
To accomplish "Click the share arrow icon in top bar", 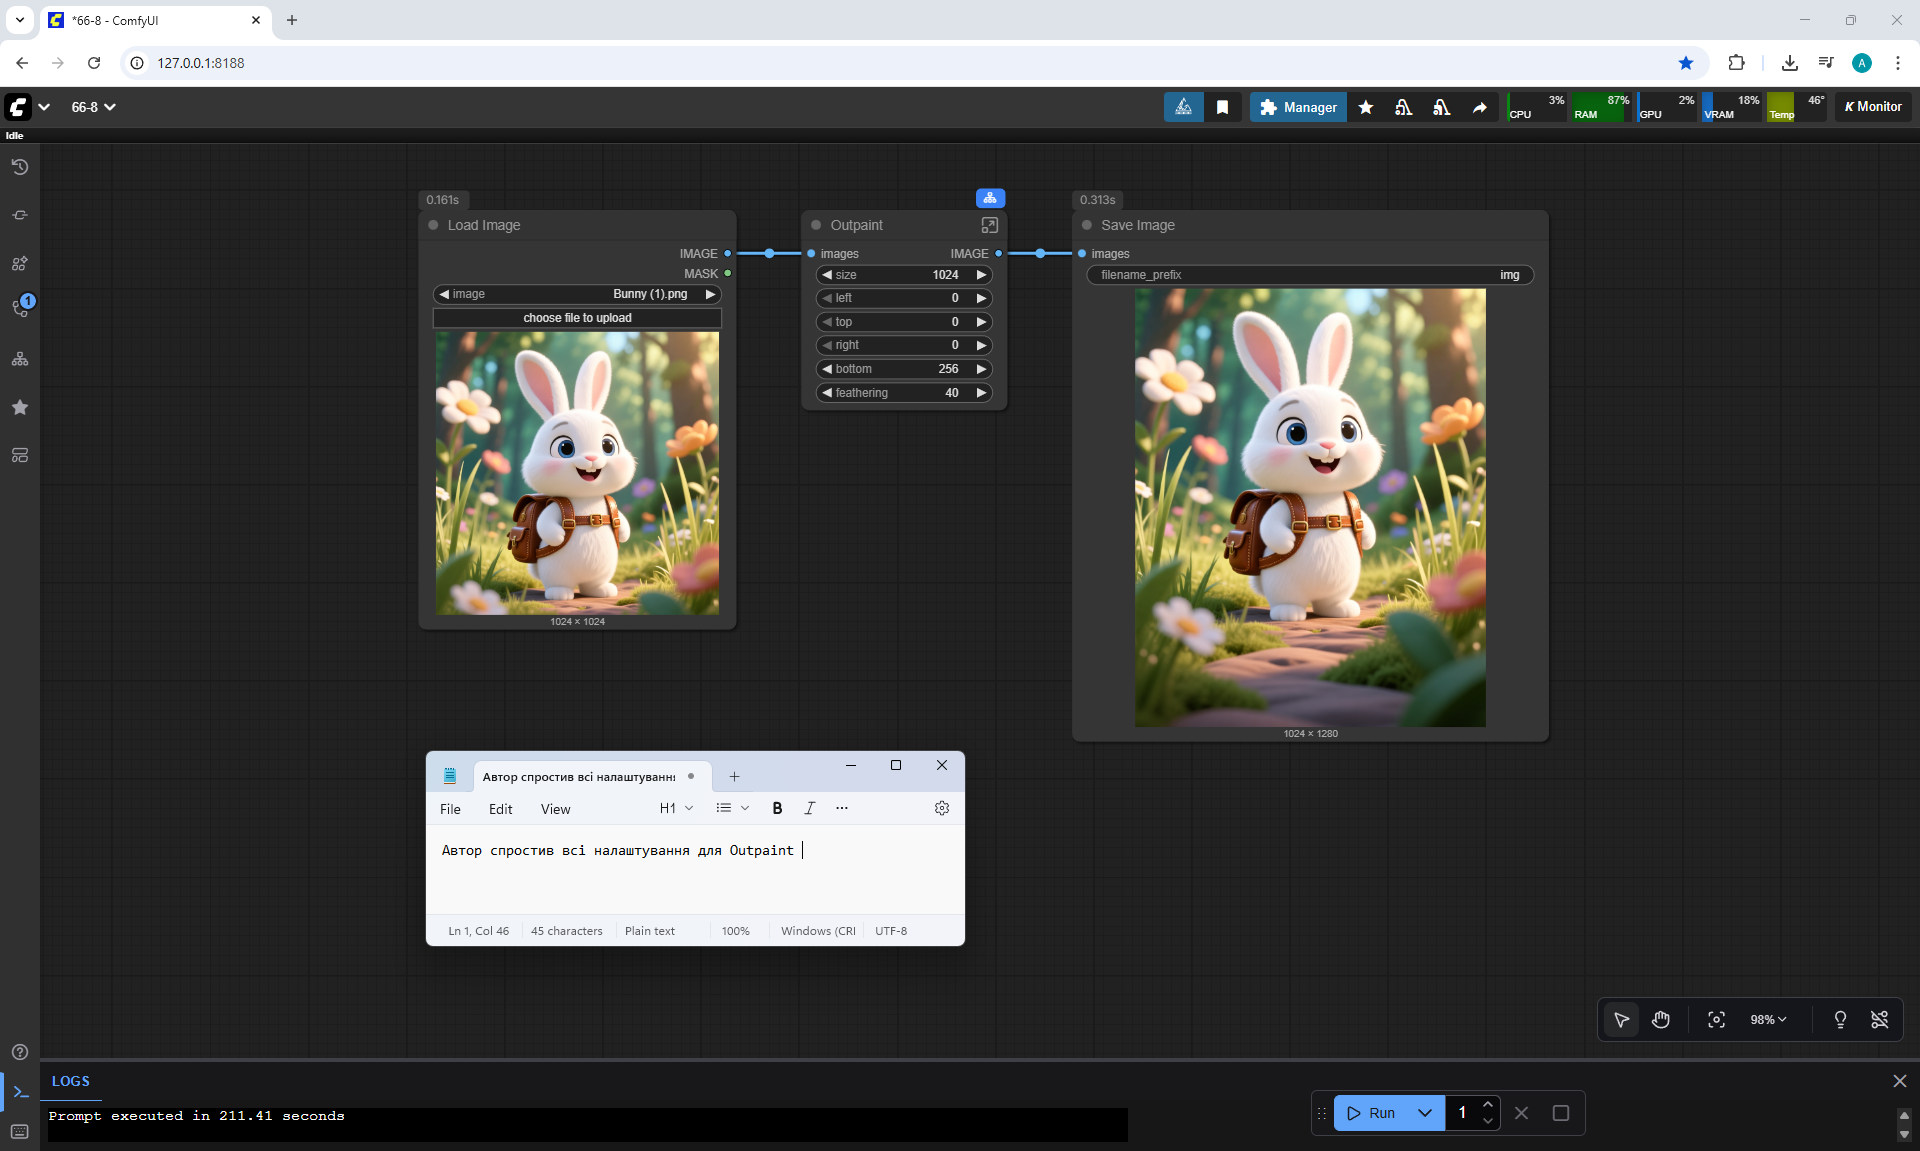I will [1479, 107].
